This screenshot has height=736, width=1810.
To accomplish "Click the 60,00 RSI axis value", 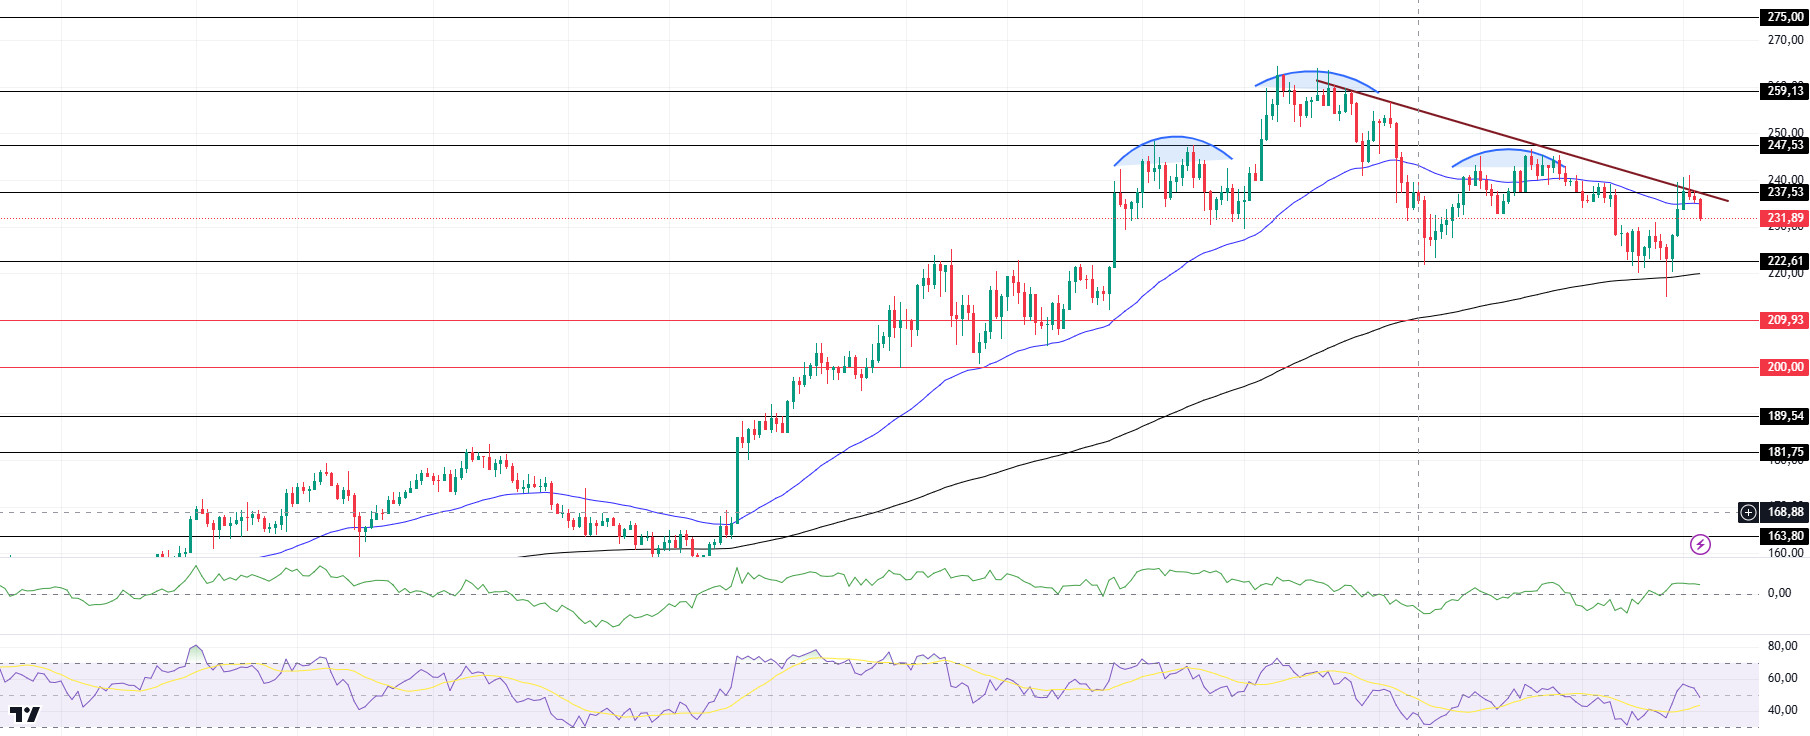I will pos(1782,678).
